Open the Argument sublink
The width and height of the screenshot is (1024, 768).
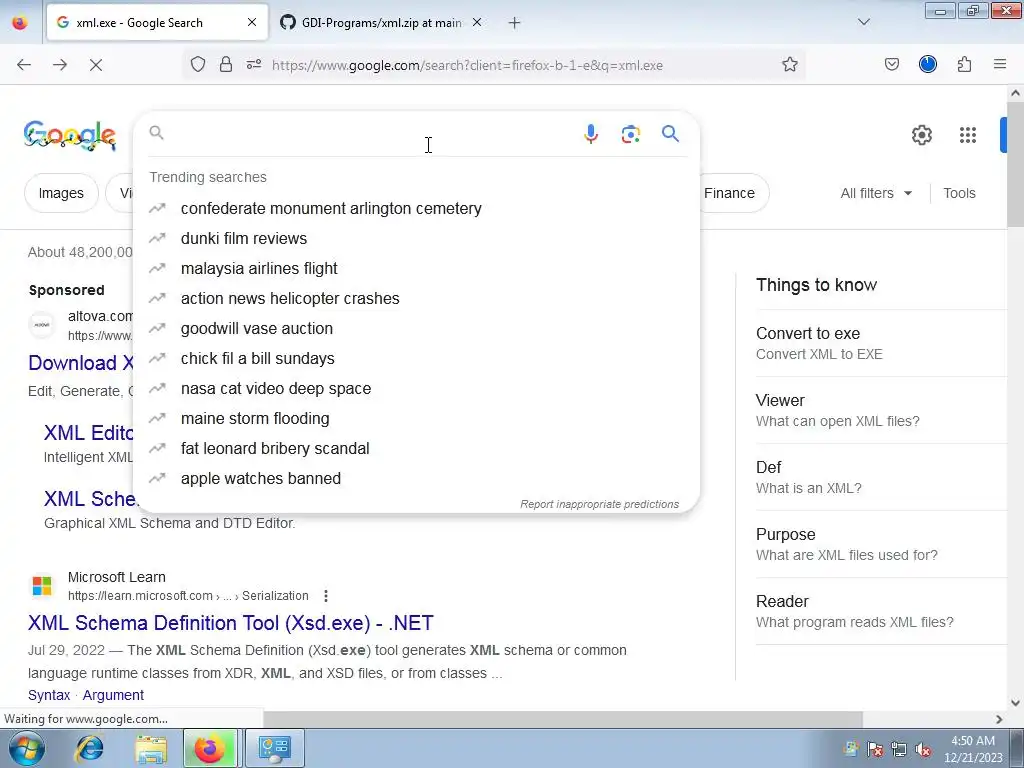coord(113,695)
